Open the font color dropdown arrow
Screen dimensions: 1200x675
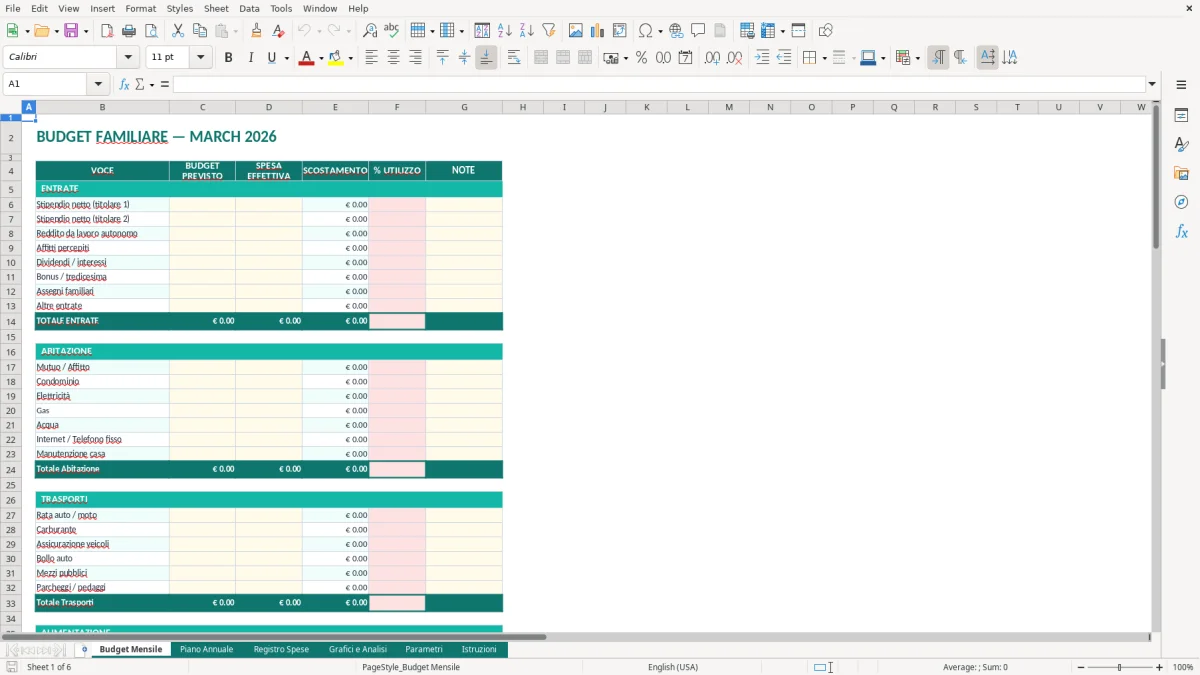click(322, 58)
